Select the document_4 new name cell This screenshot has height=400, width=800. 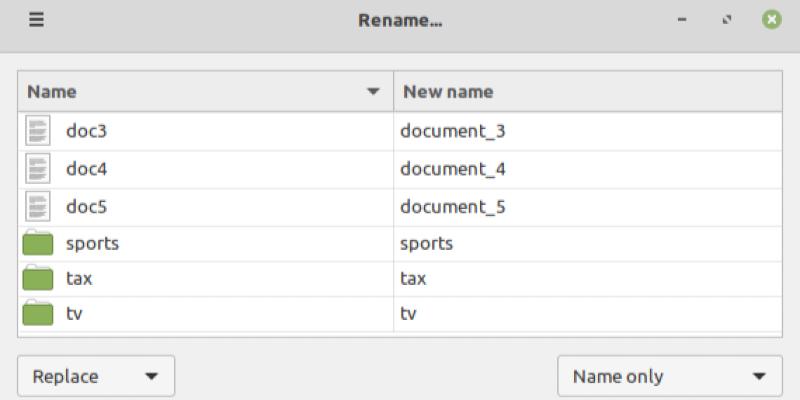click(453, 169)
